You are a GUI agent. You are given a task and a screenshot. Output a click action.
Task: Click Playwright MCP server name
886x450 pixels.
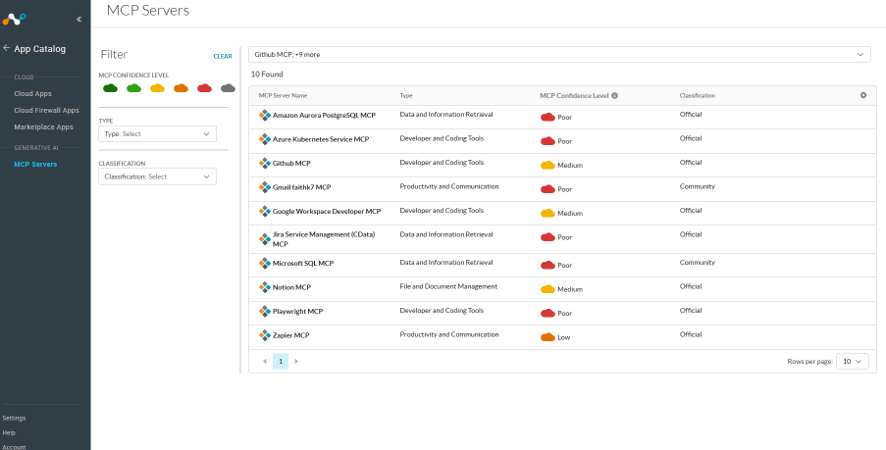coord(298,311)
